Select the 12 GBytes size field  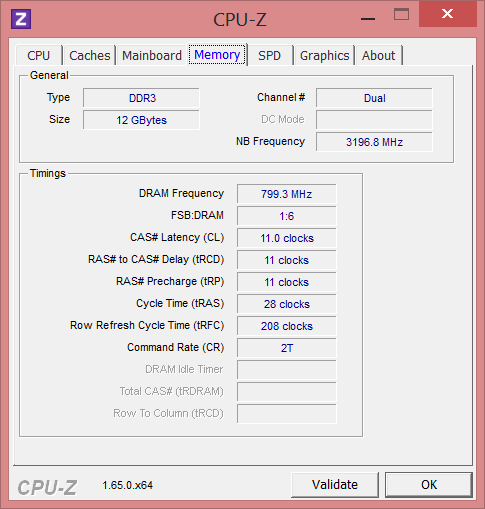pos(141,120)
